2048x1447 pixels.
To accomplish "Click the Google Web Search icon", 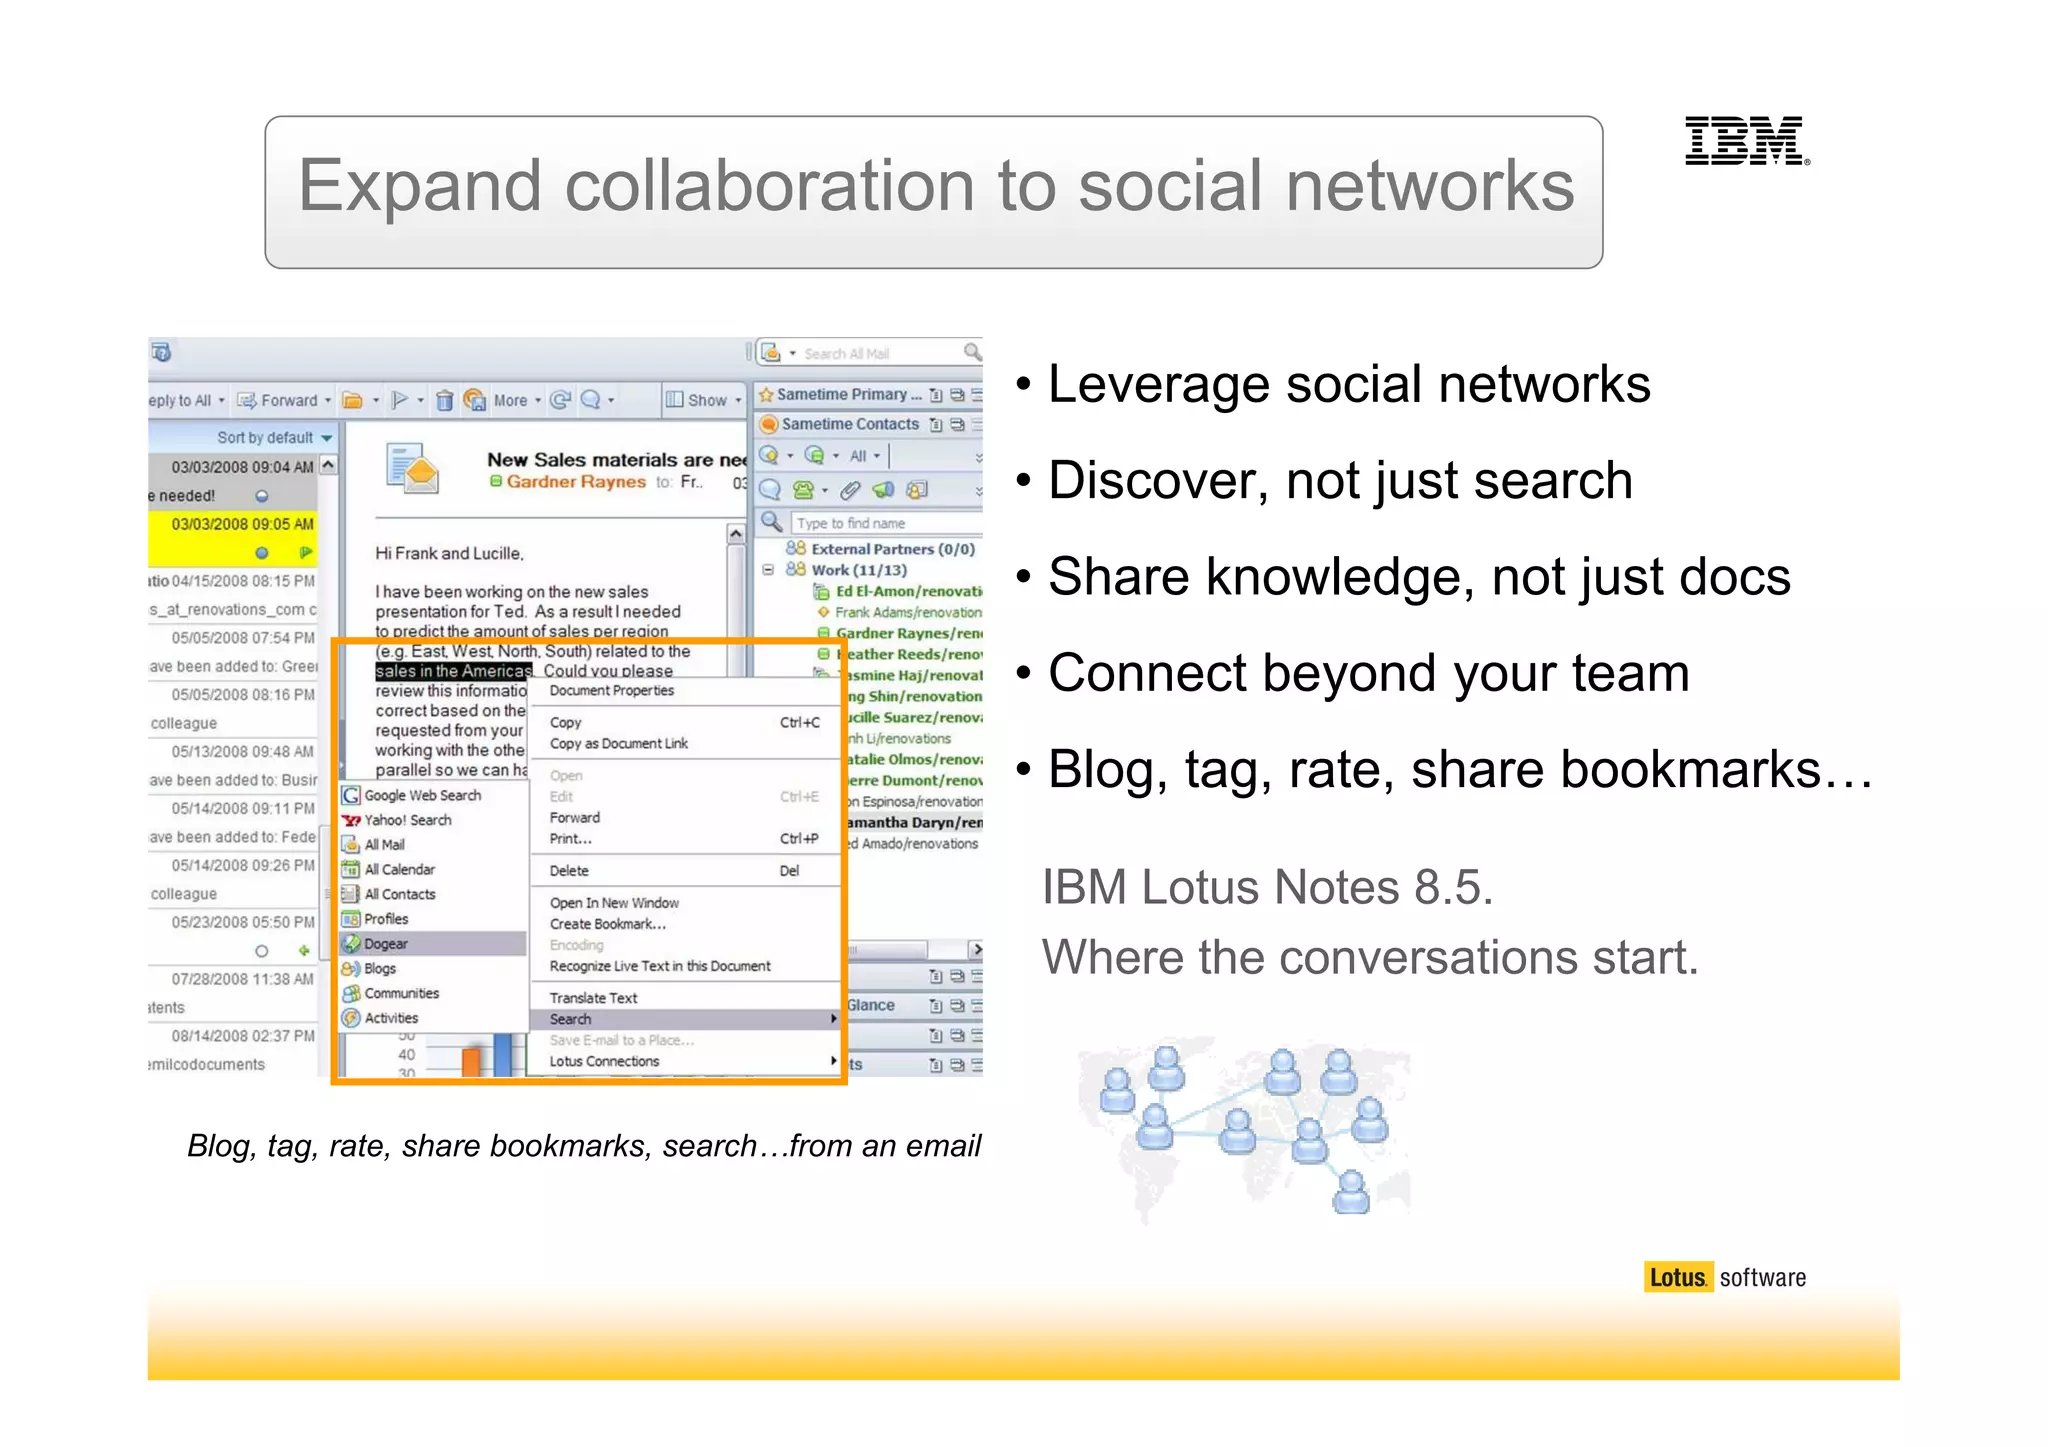I will (x=351, y=796).
